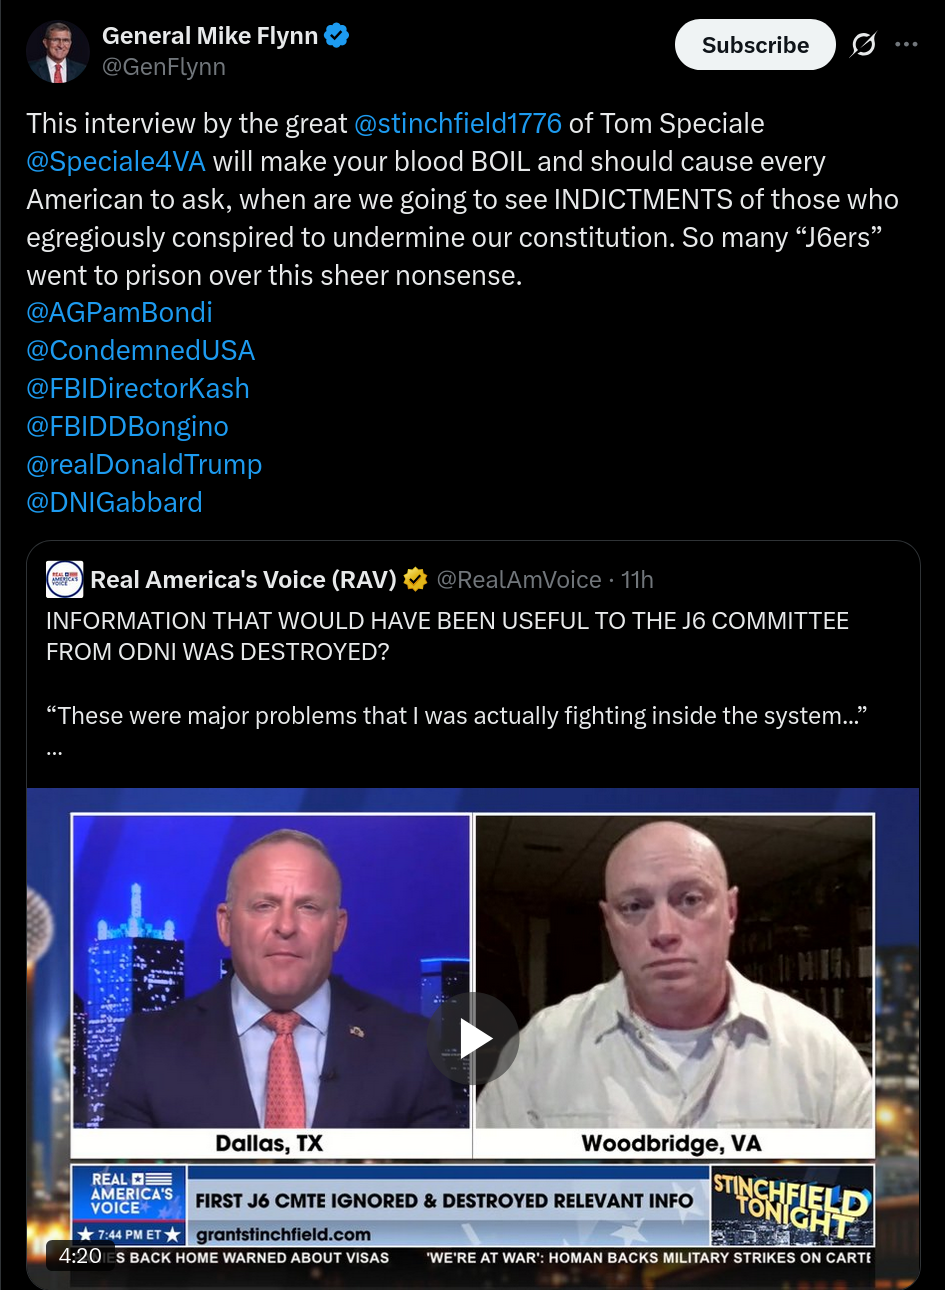Click the Real America's Voice avatar logo
945x1290 pixels.
point(65,580)
